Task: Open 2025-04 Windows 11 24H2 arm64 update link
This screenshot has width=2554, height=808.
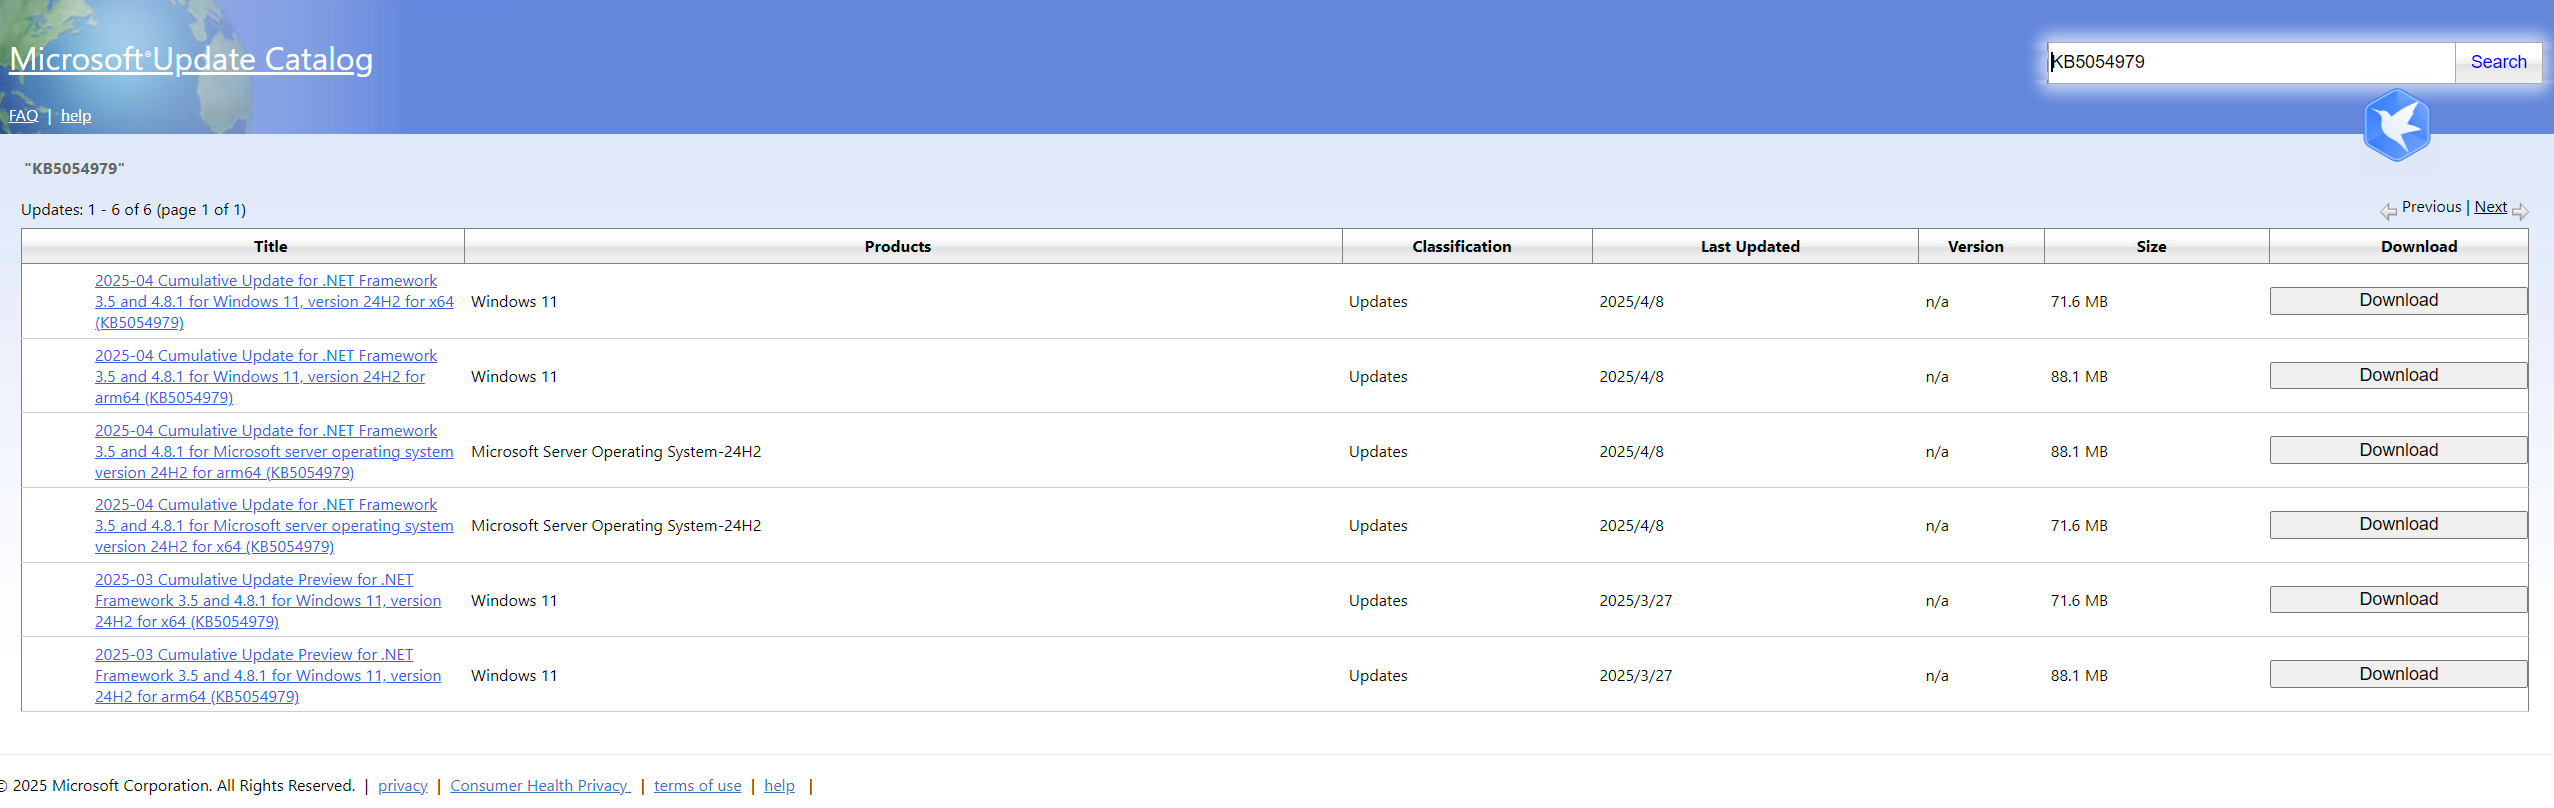Action: click(266, 377)
